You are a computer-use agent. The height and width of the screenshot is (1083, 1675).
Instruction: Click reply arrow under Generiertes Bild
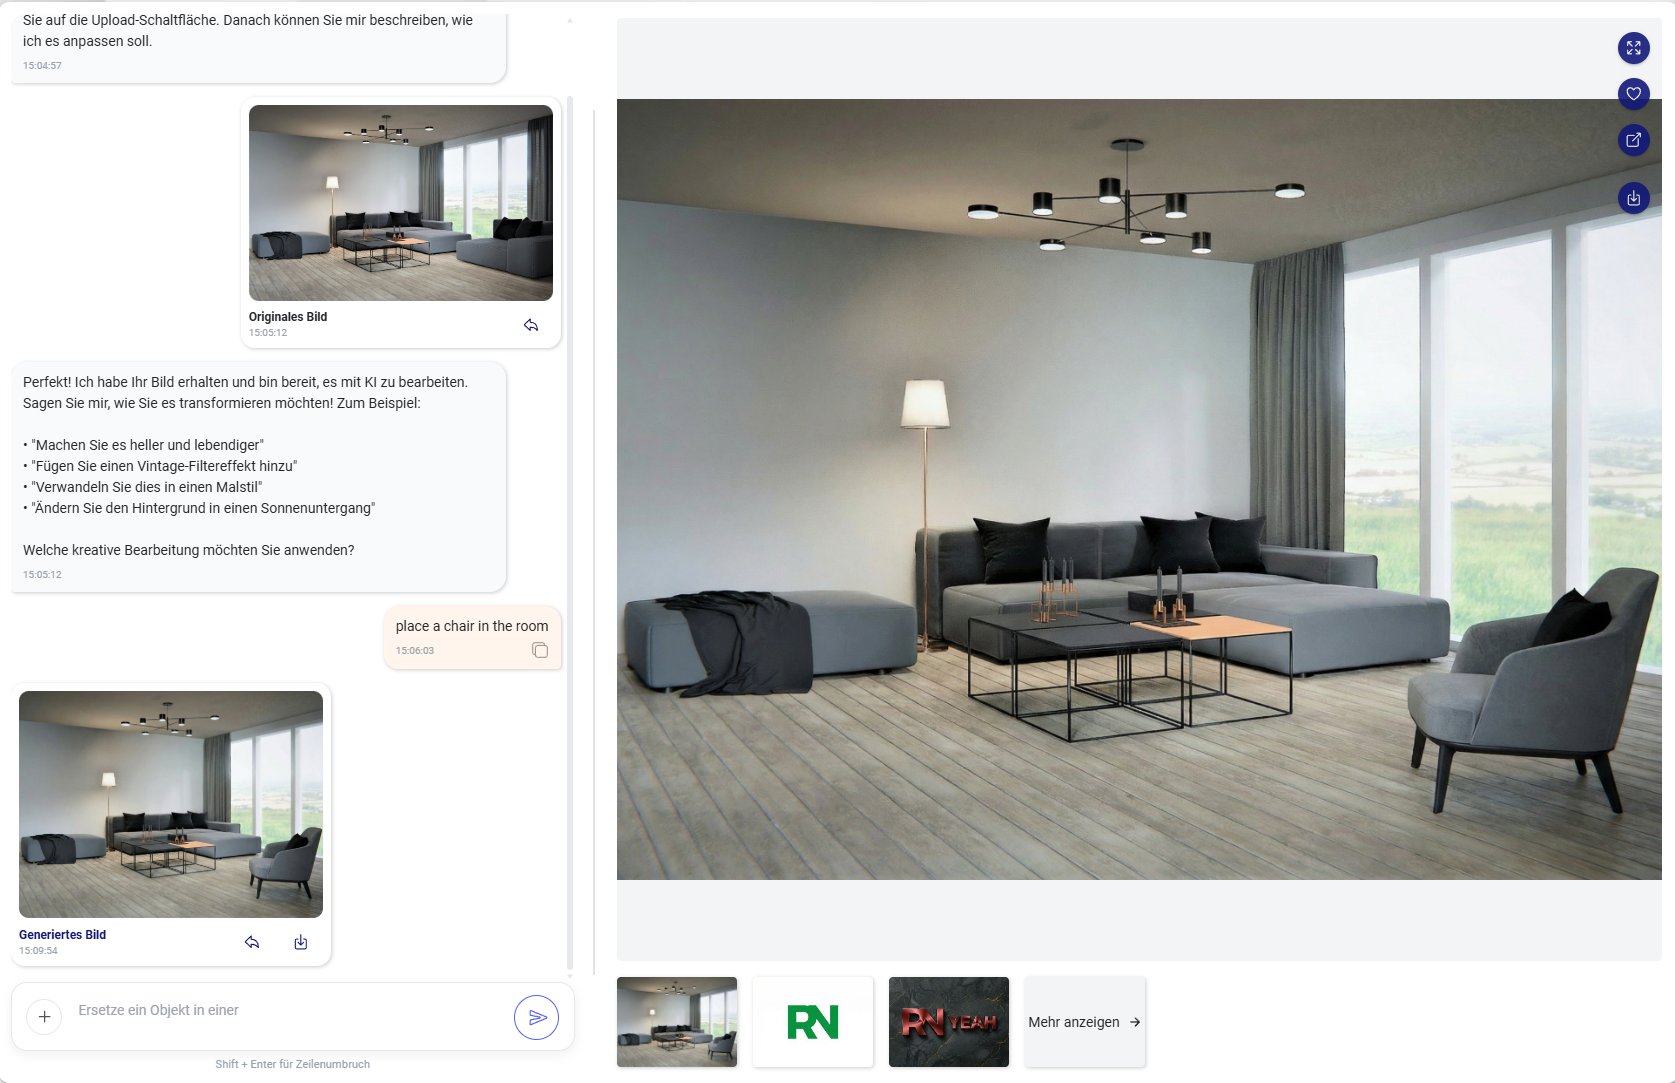click(252, 942)
